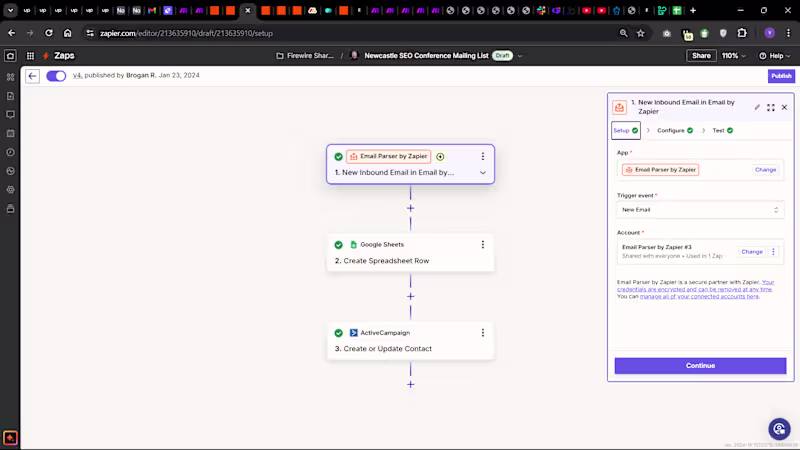Click the instant trigger icon on step 1

click(440, 157)
